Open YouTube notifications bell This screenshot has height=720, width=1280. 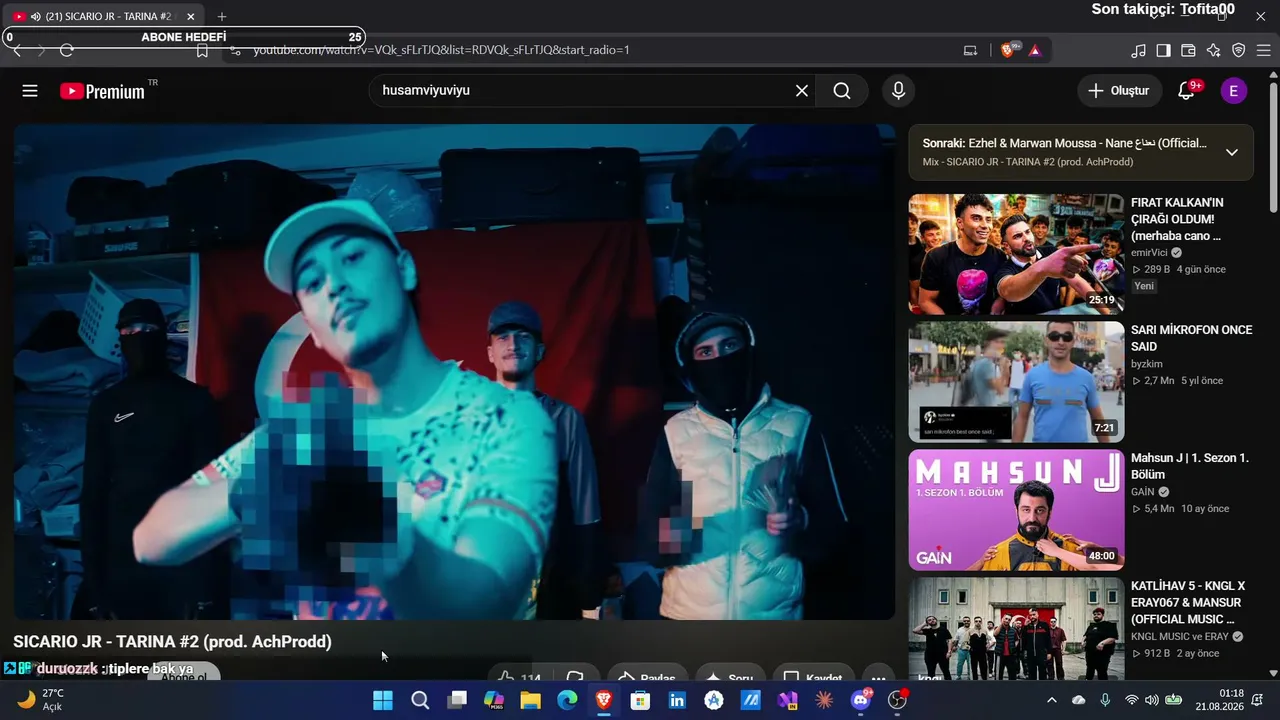point(1187,91)
